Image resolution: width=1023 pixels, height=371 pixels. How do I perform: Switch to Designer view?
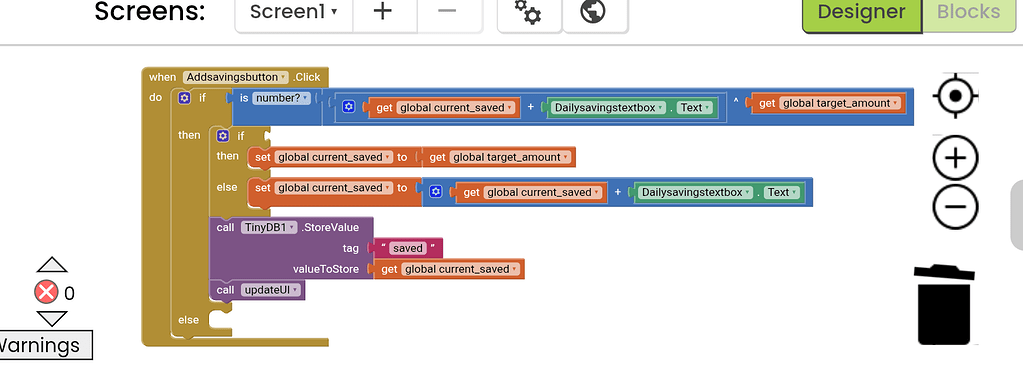tap(861, 13)
